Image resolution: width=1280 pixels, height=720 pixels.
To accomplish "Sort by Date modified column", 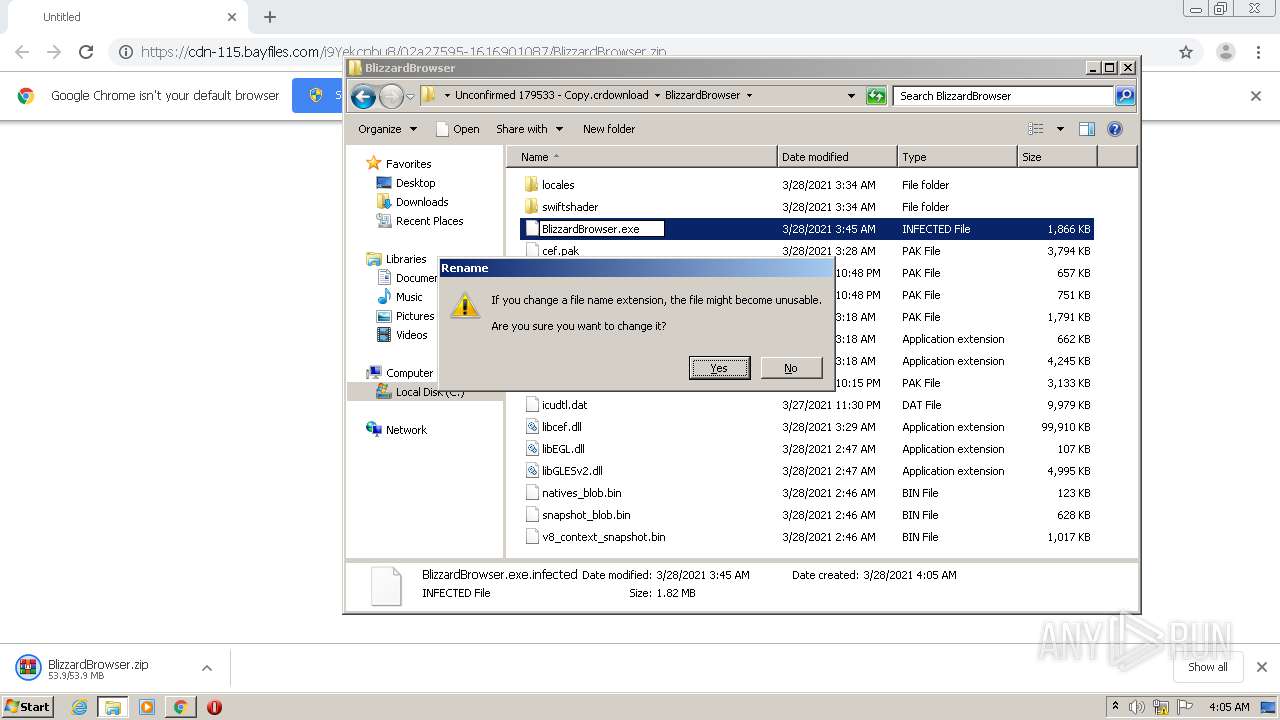I will (837, 157).
